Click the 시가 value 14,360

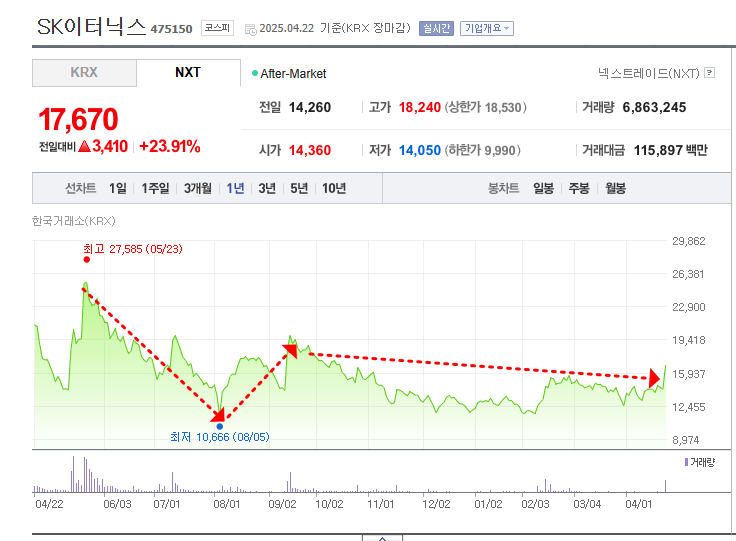pos(310,150)
